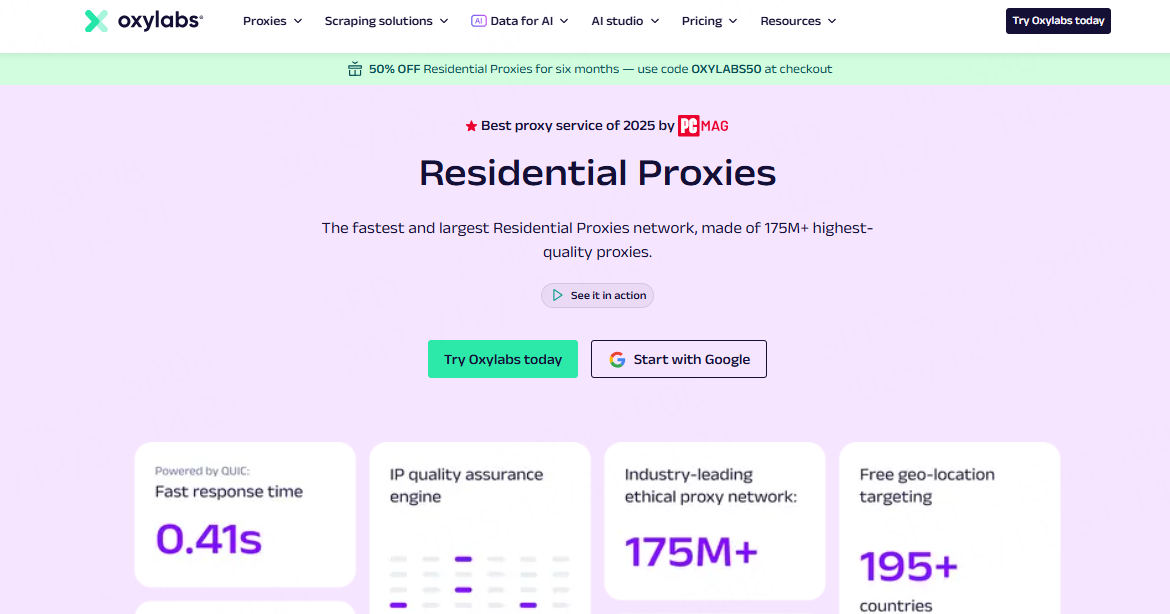Click the dark Try Oxylabs today header button
Image resolution: width=1170 pixels, height=614 pixels.
coord(1058,21)
